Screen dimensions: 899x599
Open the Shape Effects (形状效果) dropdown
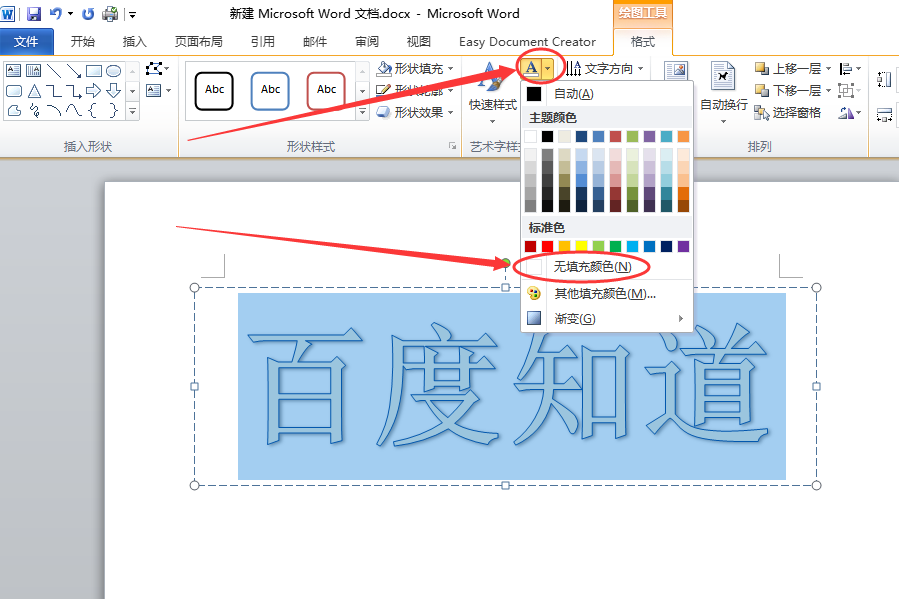point(415,112)
